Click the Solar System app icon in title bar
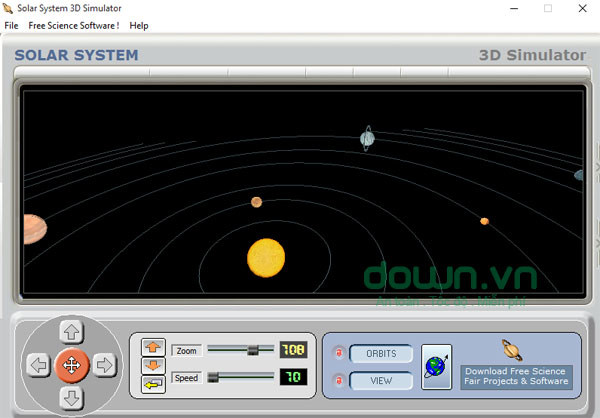This screenshot has width=600, height=418. click(8, 8)
